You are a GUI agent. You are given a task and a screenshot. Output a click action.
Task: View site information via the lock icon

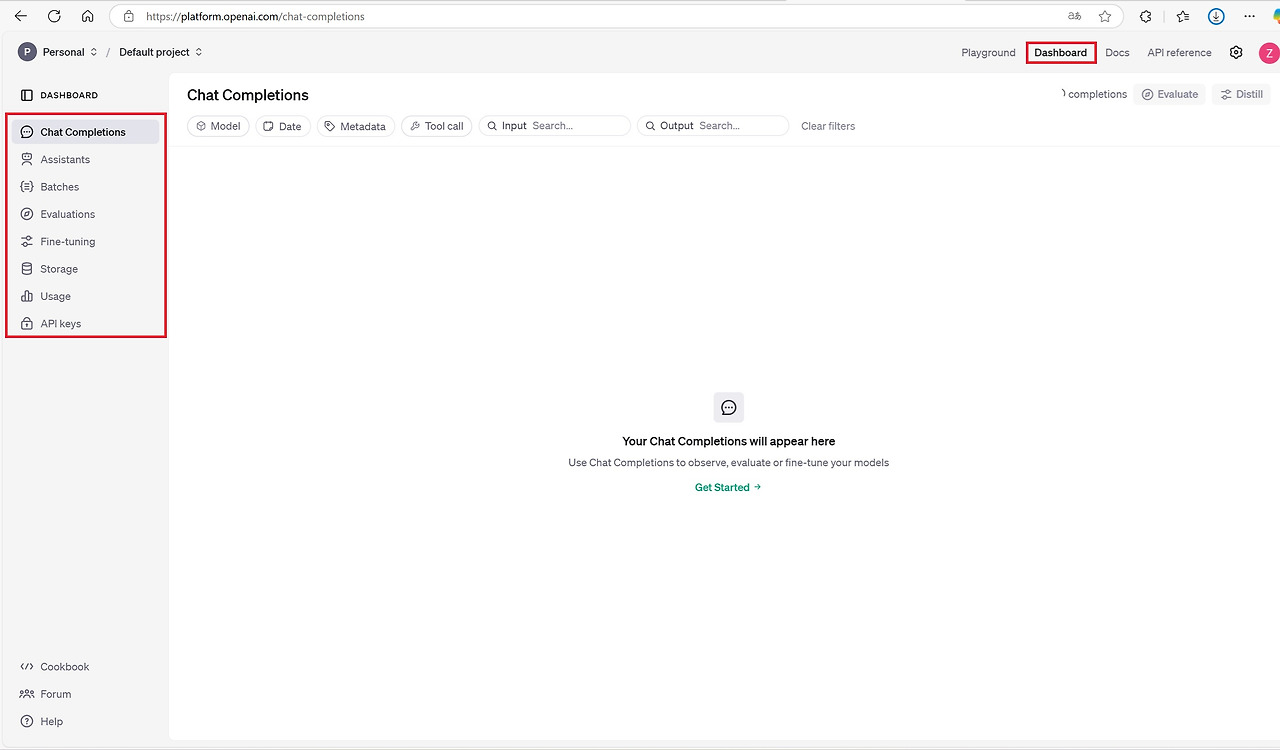tap(128, 16)
